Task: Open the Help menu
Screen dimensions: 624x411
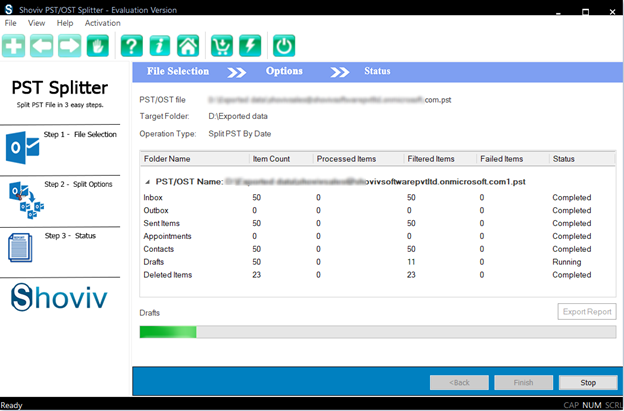Action: coord(65,23)
